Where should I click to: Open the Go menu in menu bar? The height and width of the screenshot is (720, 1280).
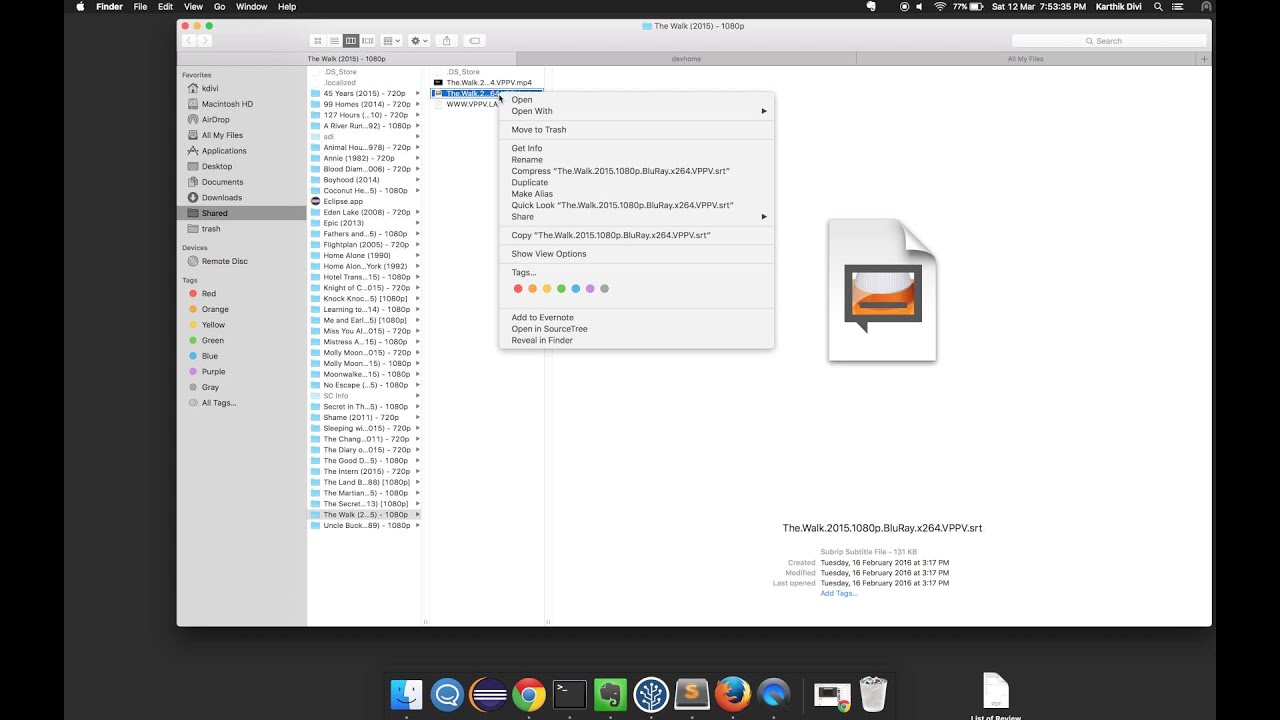click(219, 7)
